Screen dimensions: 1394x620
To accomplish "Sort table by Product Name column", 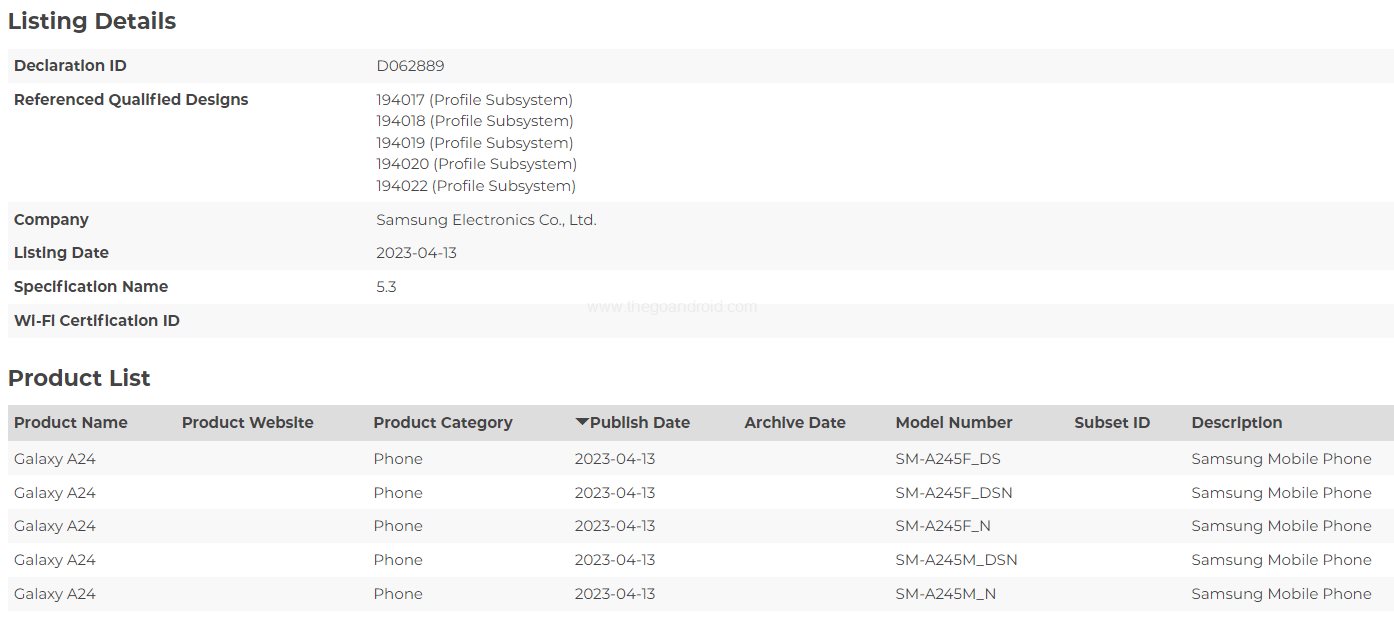I will [x=71, y=423].
